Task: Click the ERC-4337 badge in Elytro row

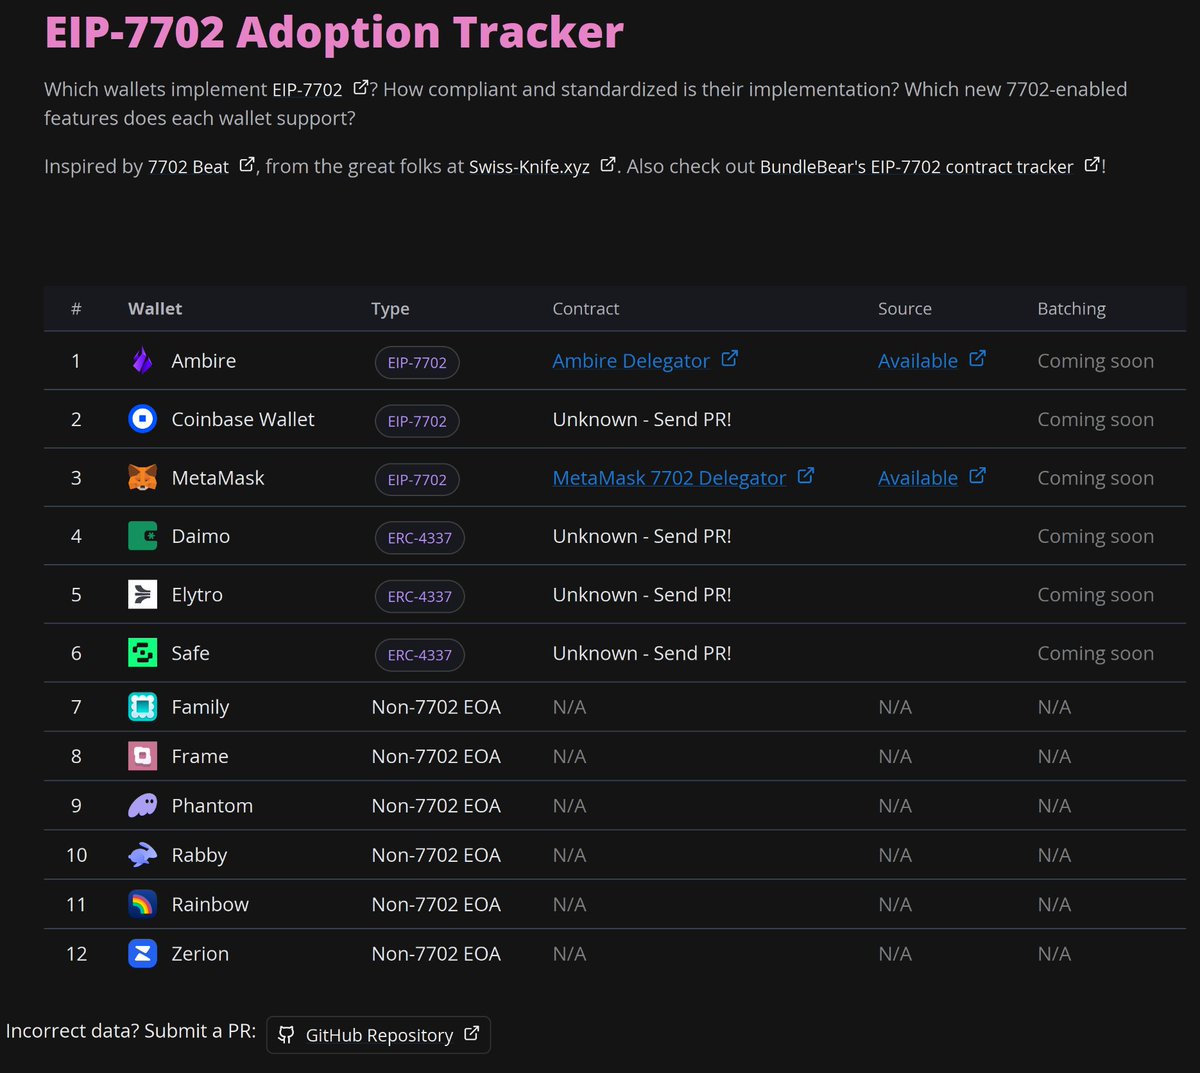Action: click(x=420, y=596)
